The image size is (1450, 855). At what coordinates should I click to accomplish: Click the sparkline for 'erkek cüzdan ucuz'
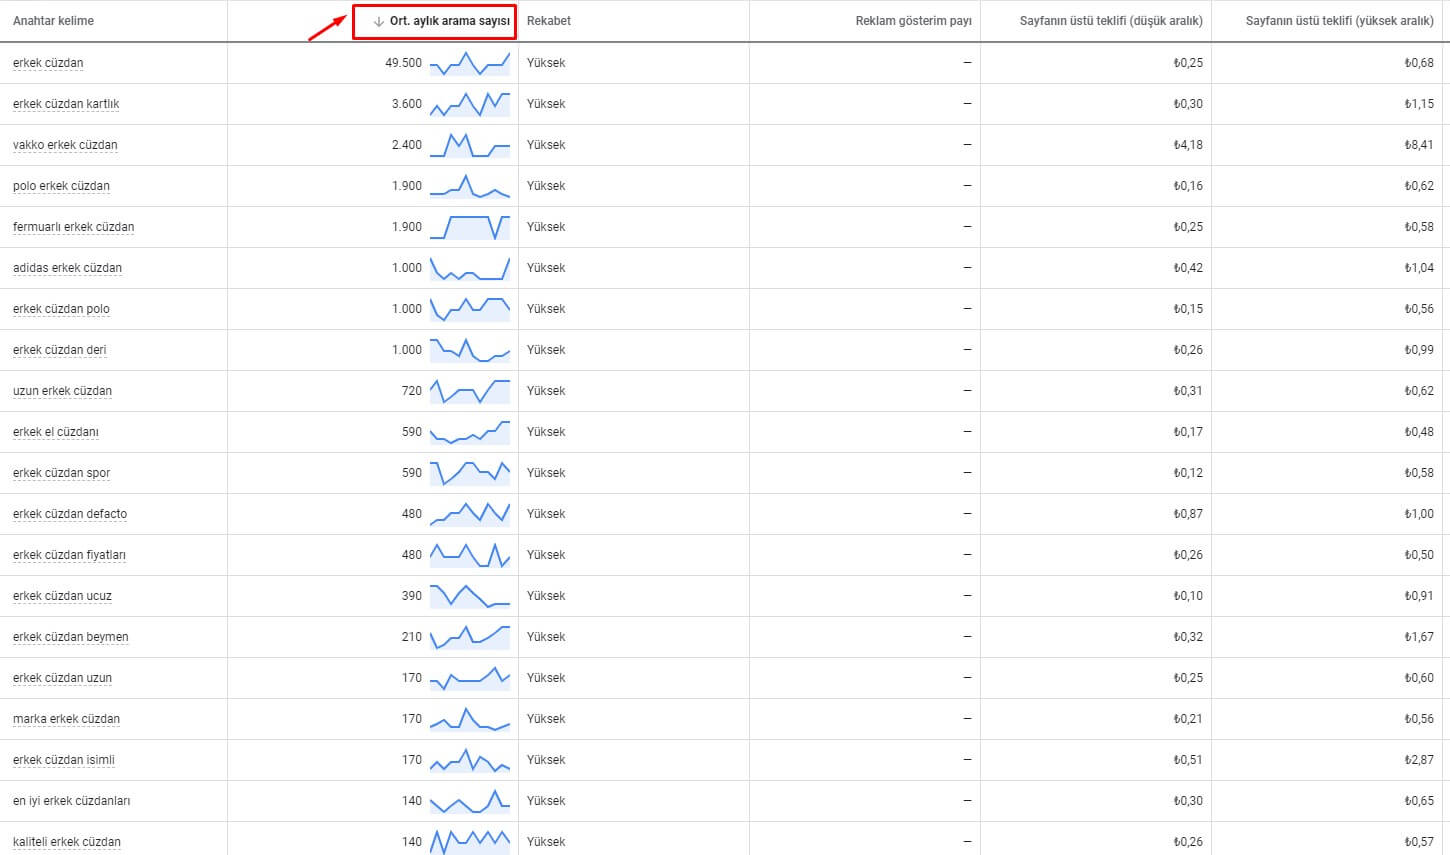tap(469, 596)
